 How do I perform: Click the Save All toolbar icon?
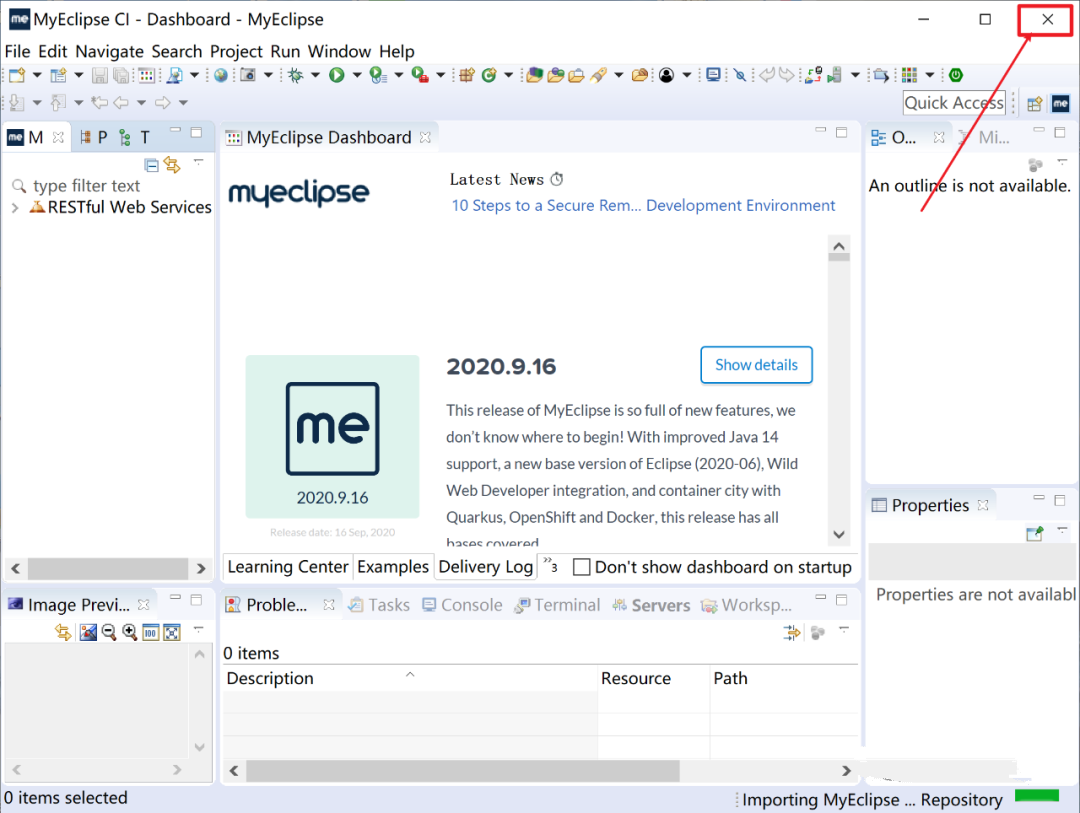click(121, 75)
